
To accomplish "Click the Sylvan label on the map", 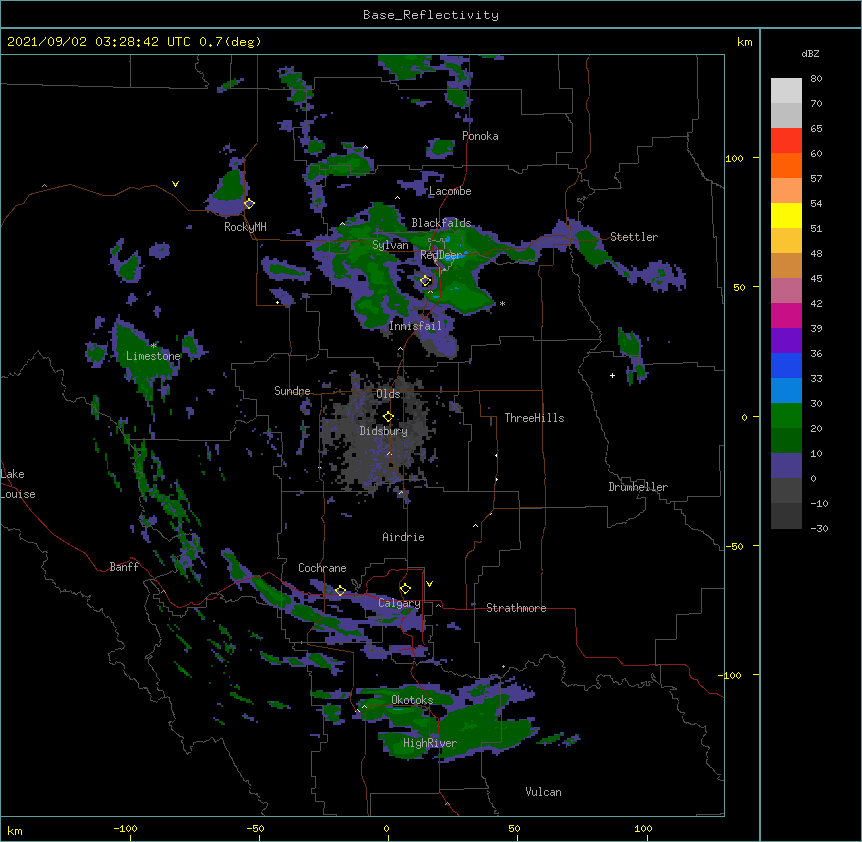I will 390,245.
